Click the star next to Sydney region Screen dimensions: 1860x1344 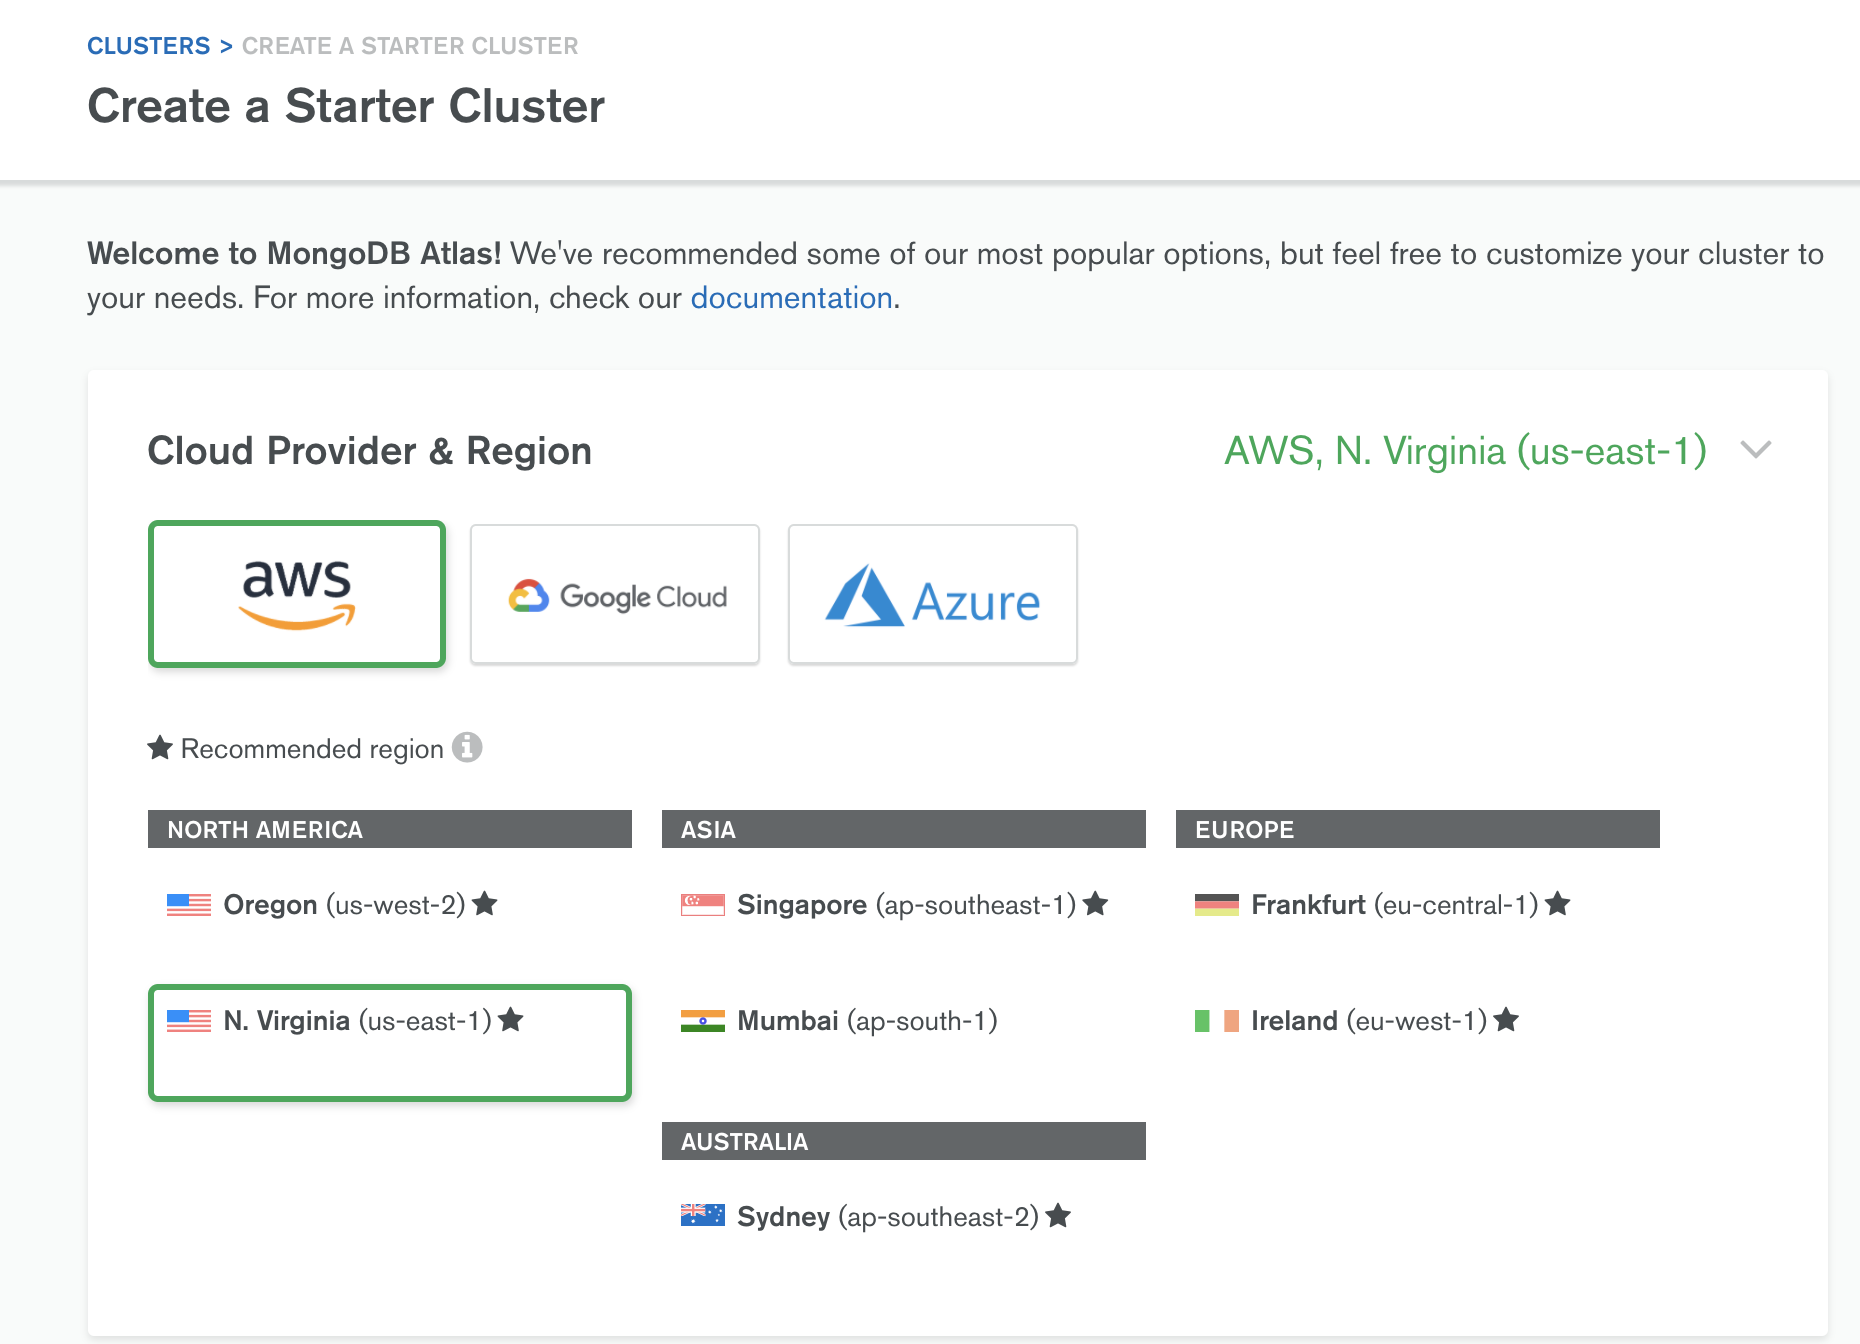[x=1058, y=1216]
